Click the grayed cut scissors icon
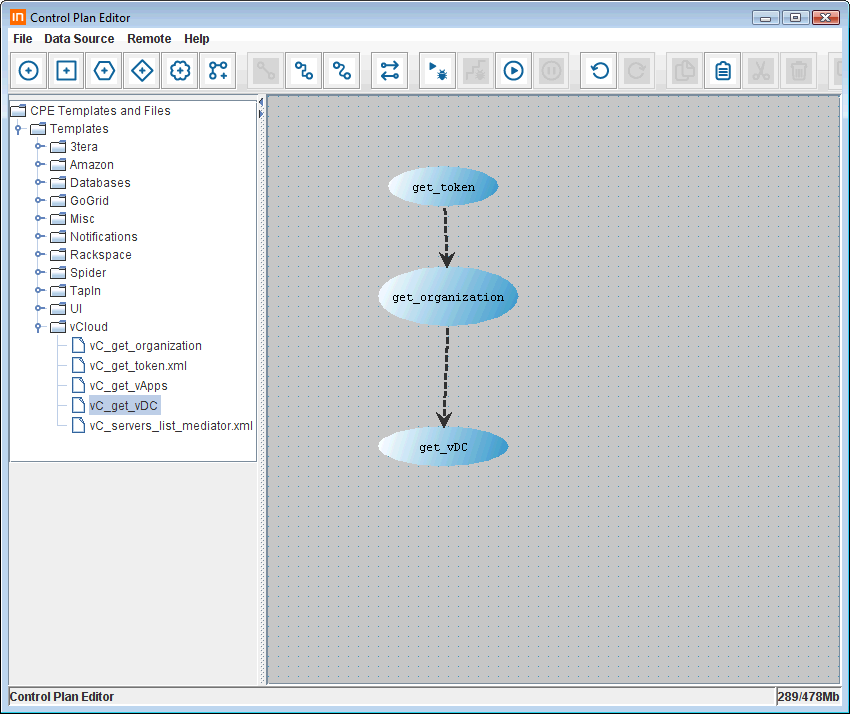 click(761, 71)
